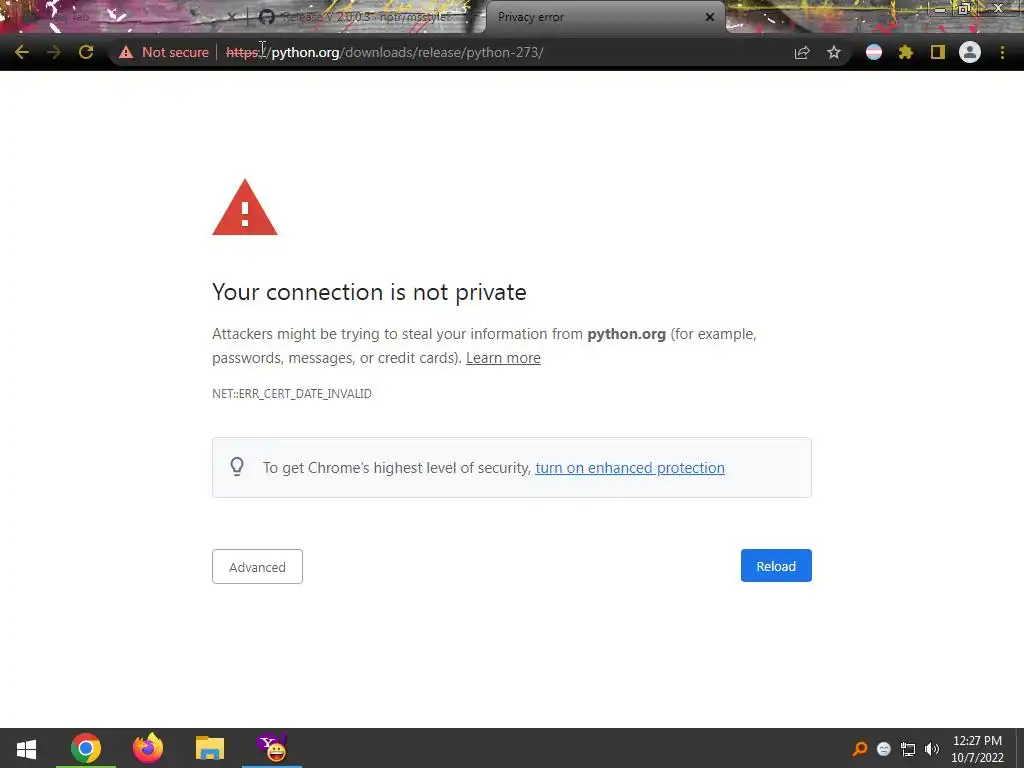1024x768 pixels.
Task: Click the white face tray icon
Action: (x=884, y=749)
